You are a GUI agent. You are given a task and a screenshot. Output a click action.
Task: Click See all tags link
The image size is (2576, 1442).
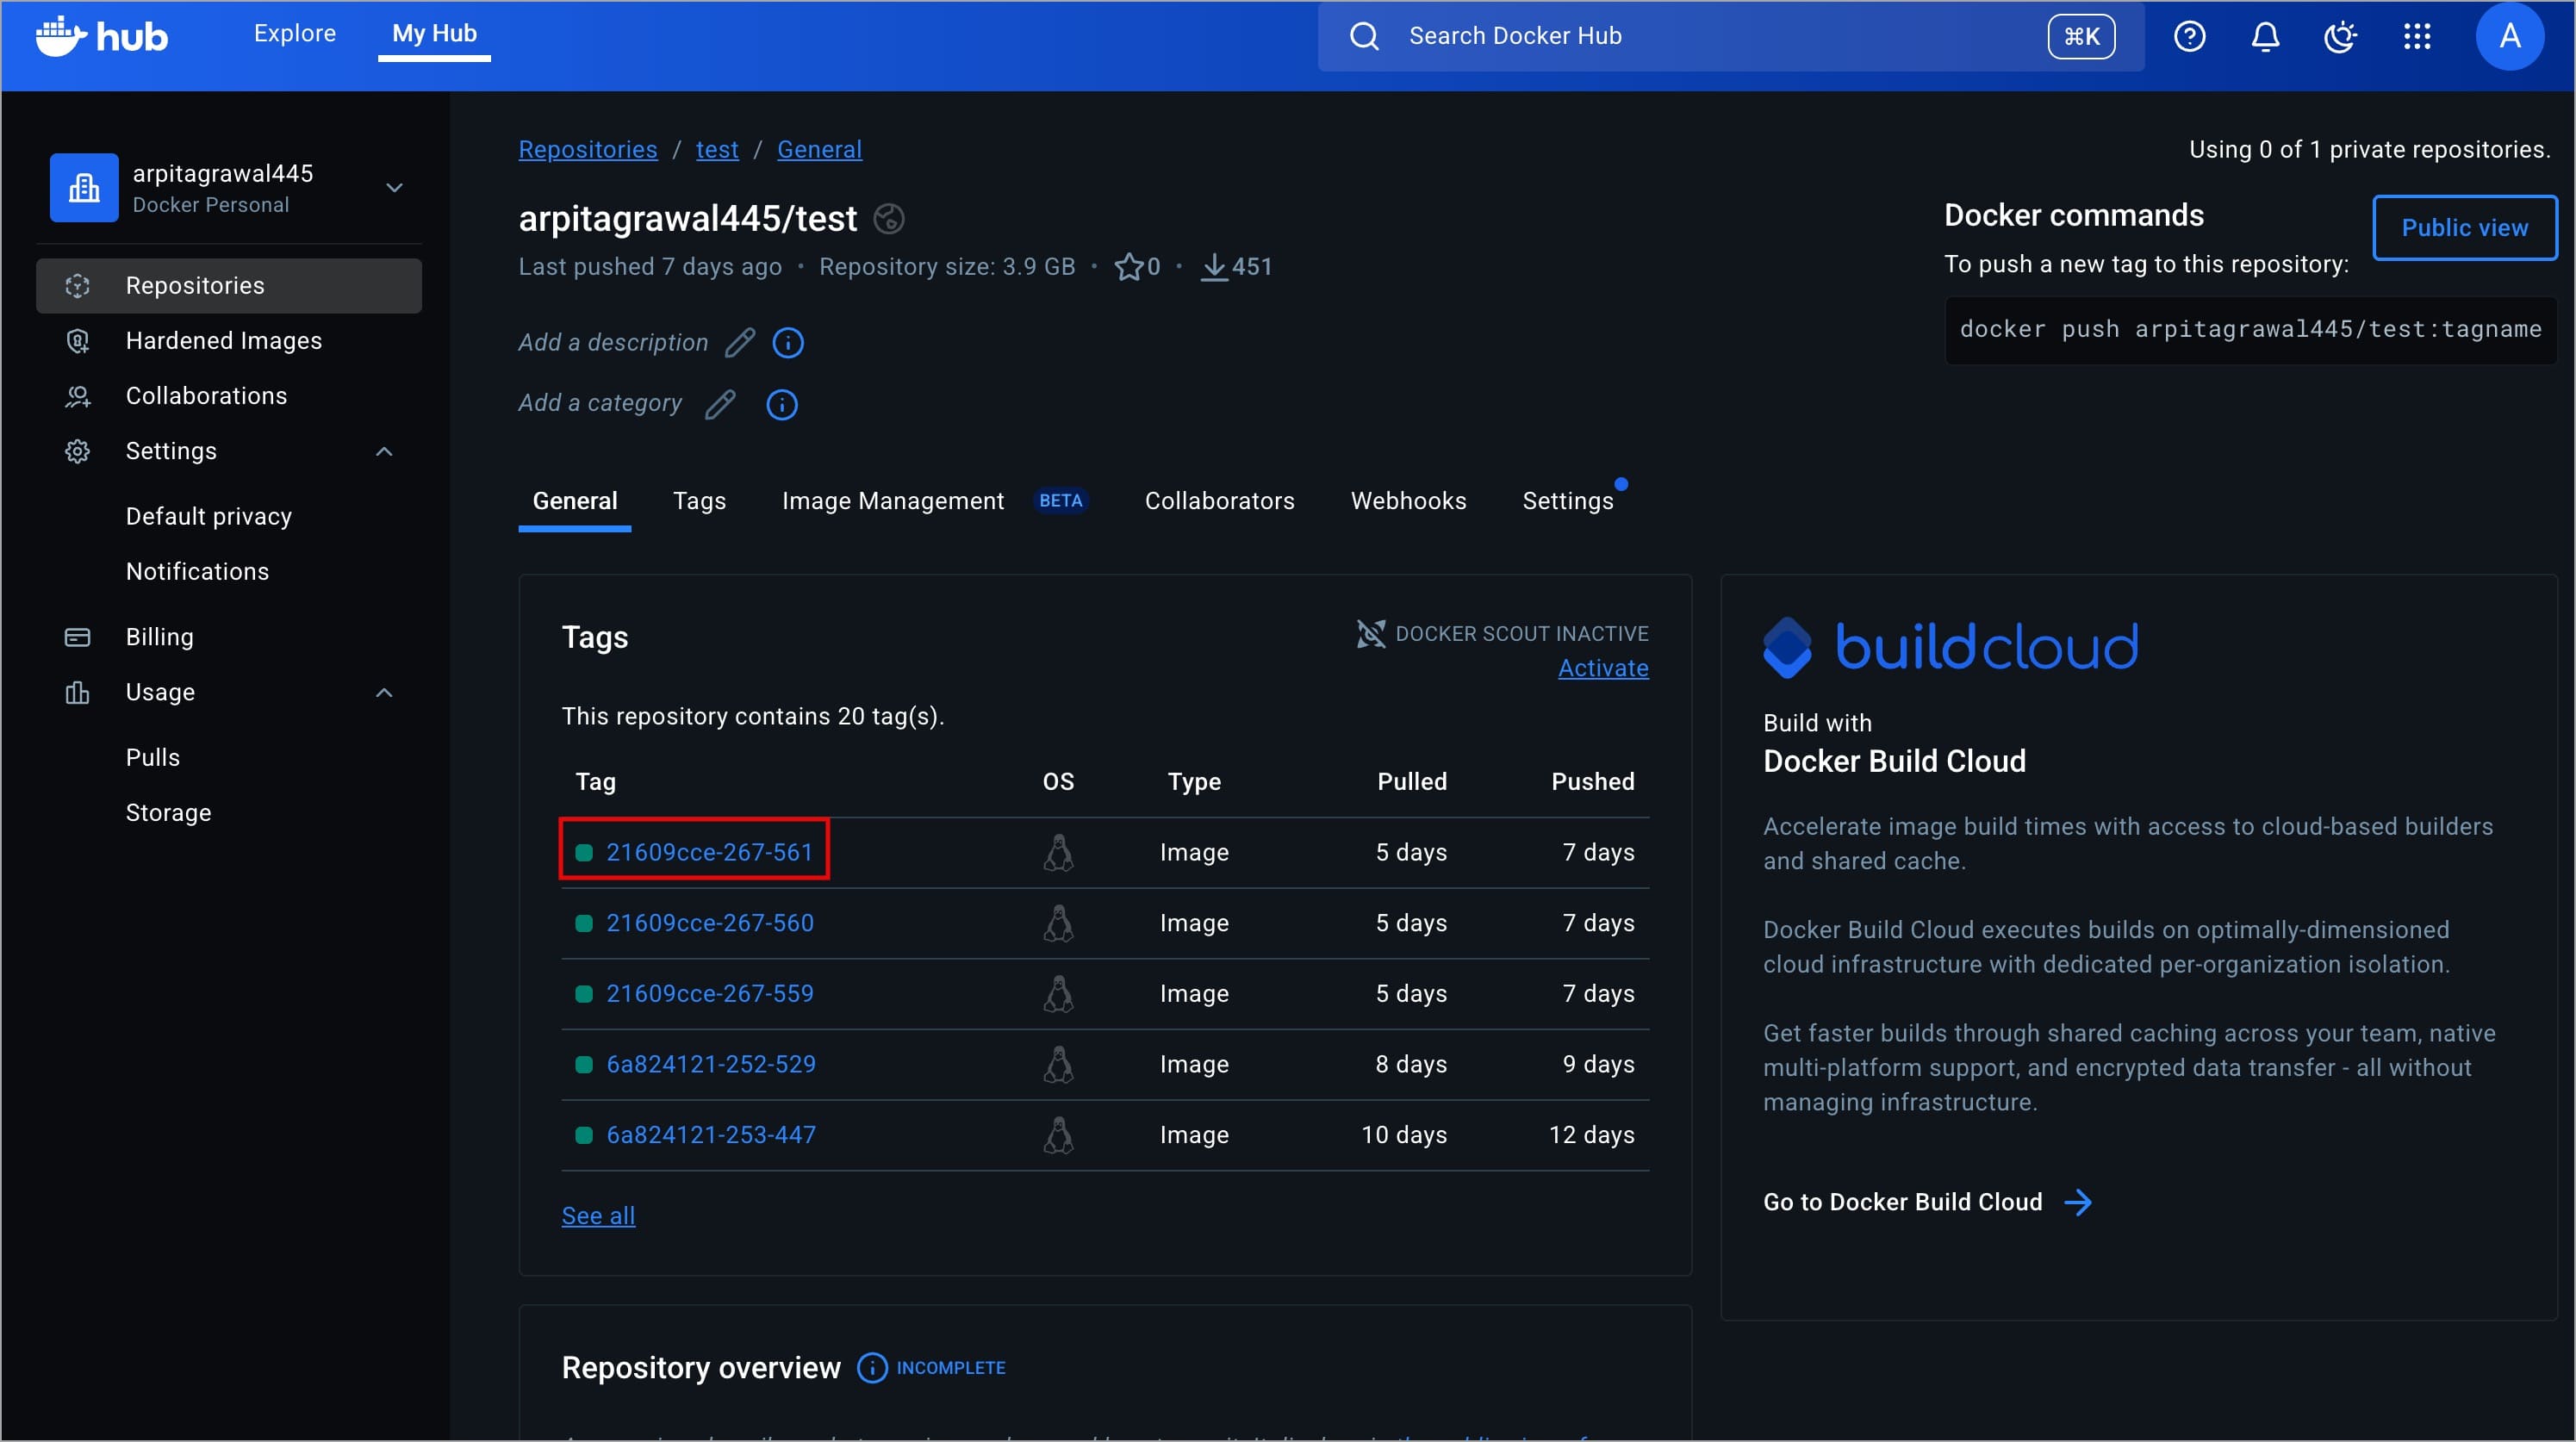click(x=598, y=1216)
